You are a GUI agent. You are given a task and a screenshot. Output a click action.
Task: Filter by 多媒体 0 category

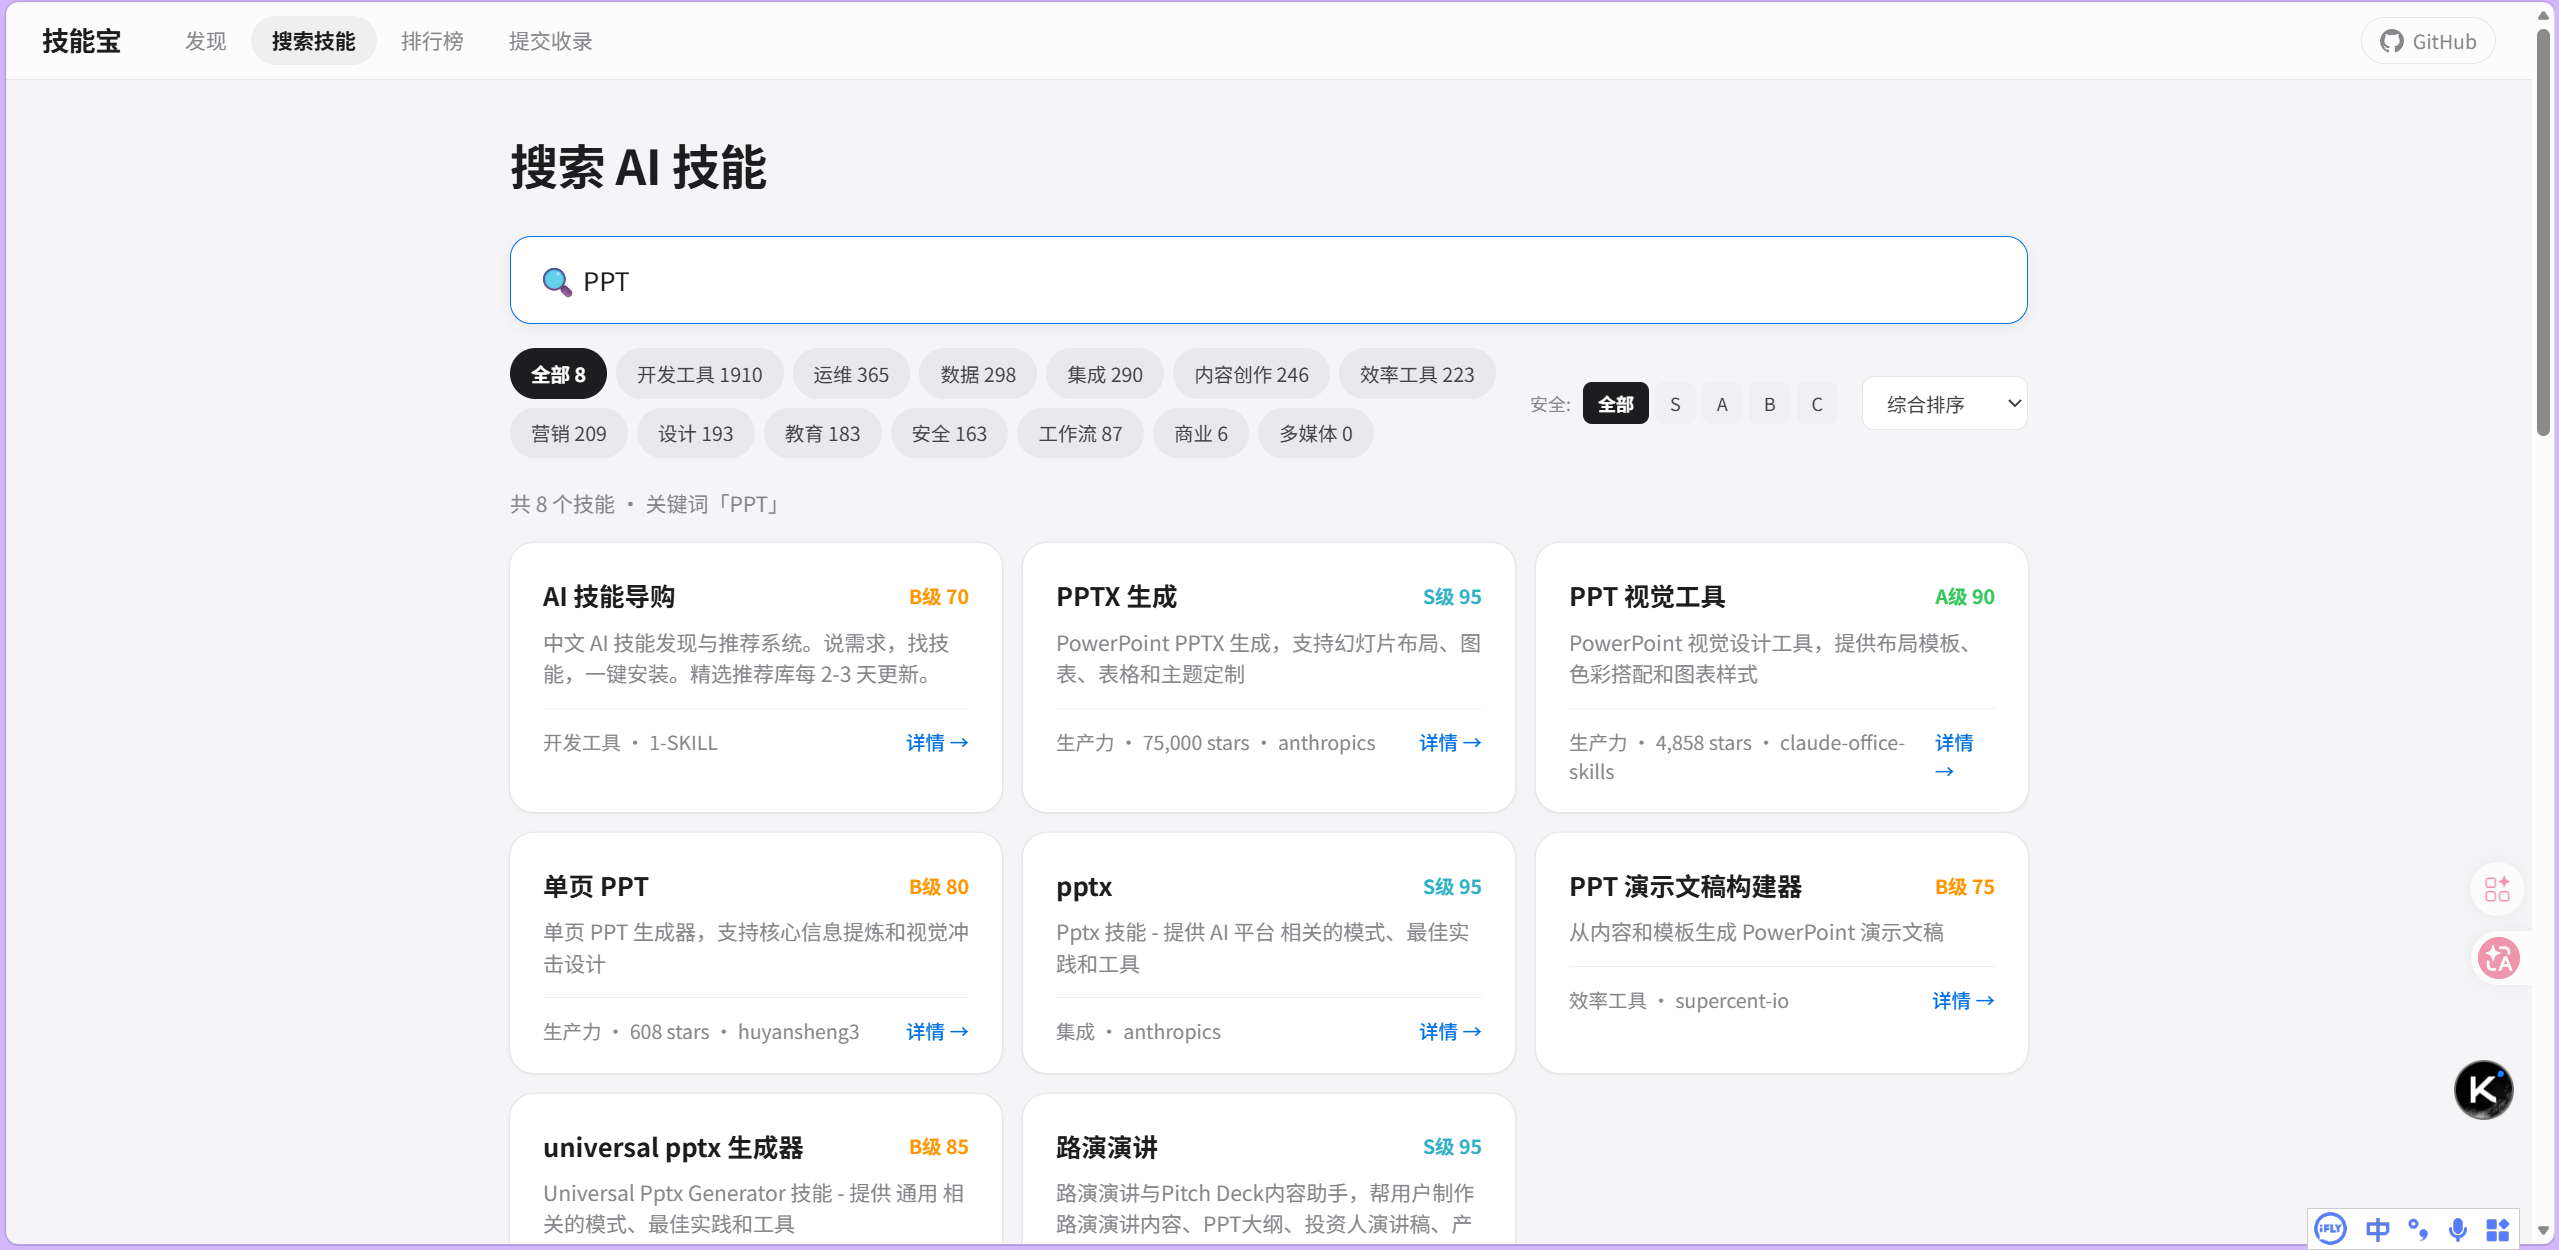(1315, 433)
